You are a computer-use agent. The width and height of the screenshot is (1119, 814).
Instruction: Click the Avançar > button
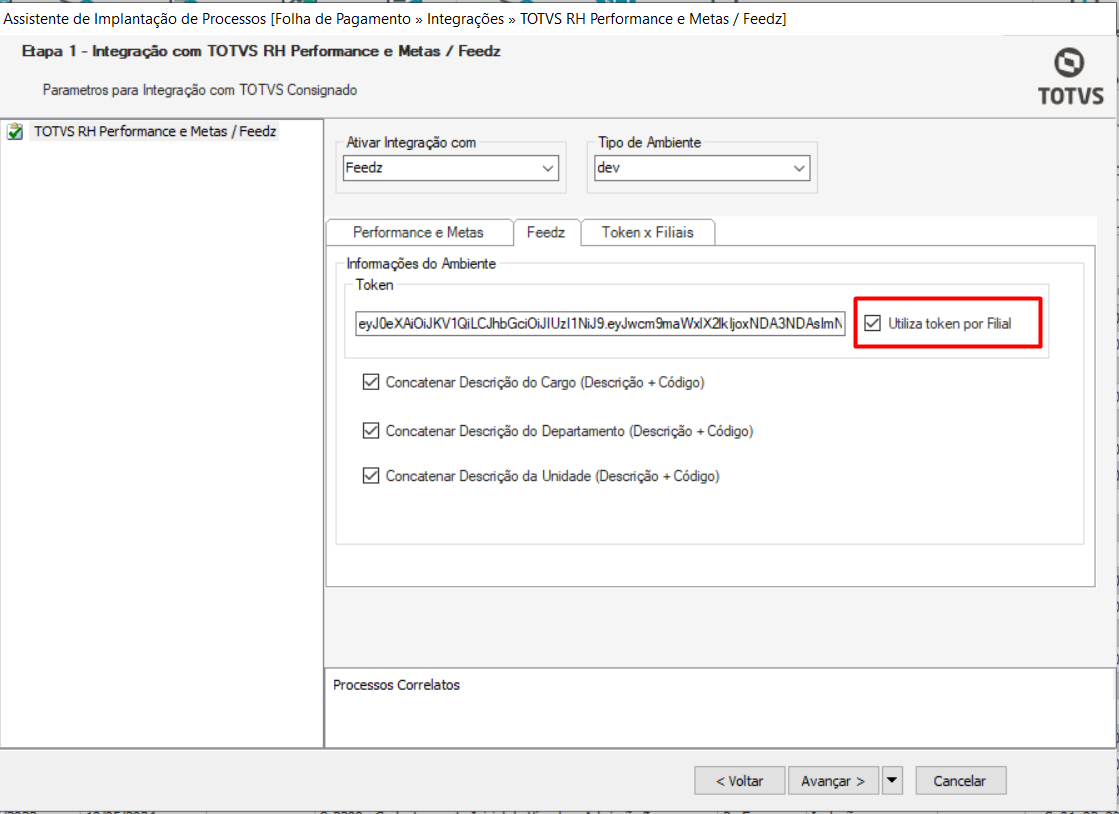point(834,780)
